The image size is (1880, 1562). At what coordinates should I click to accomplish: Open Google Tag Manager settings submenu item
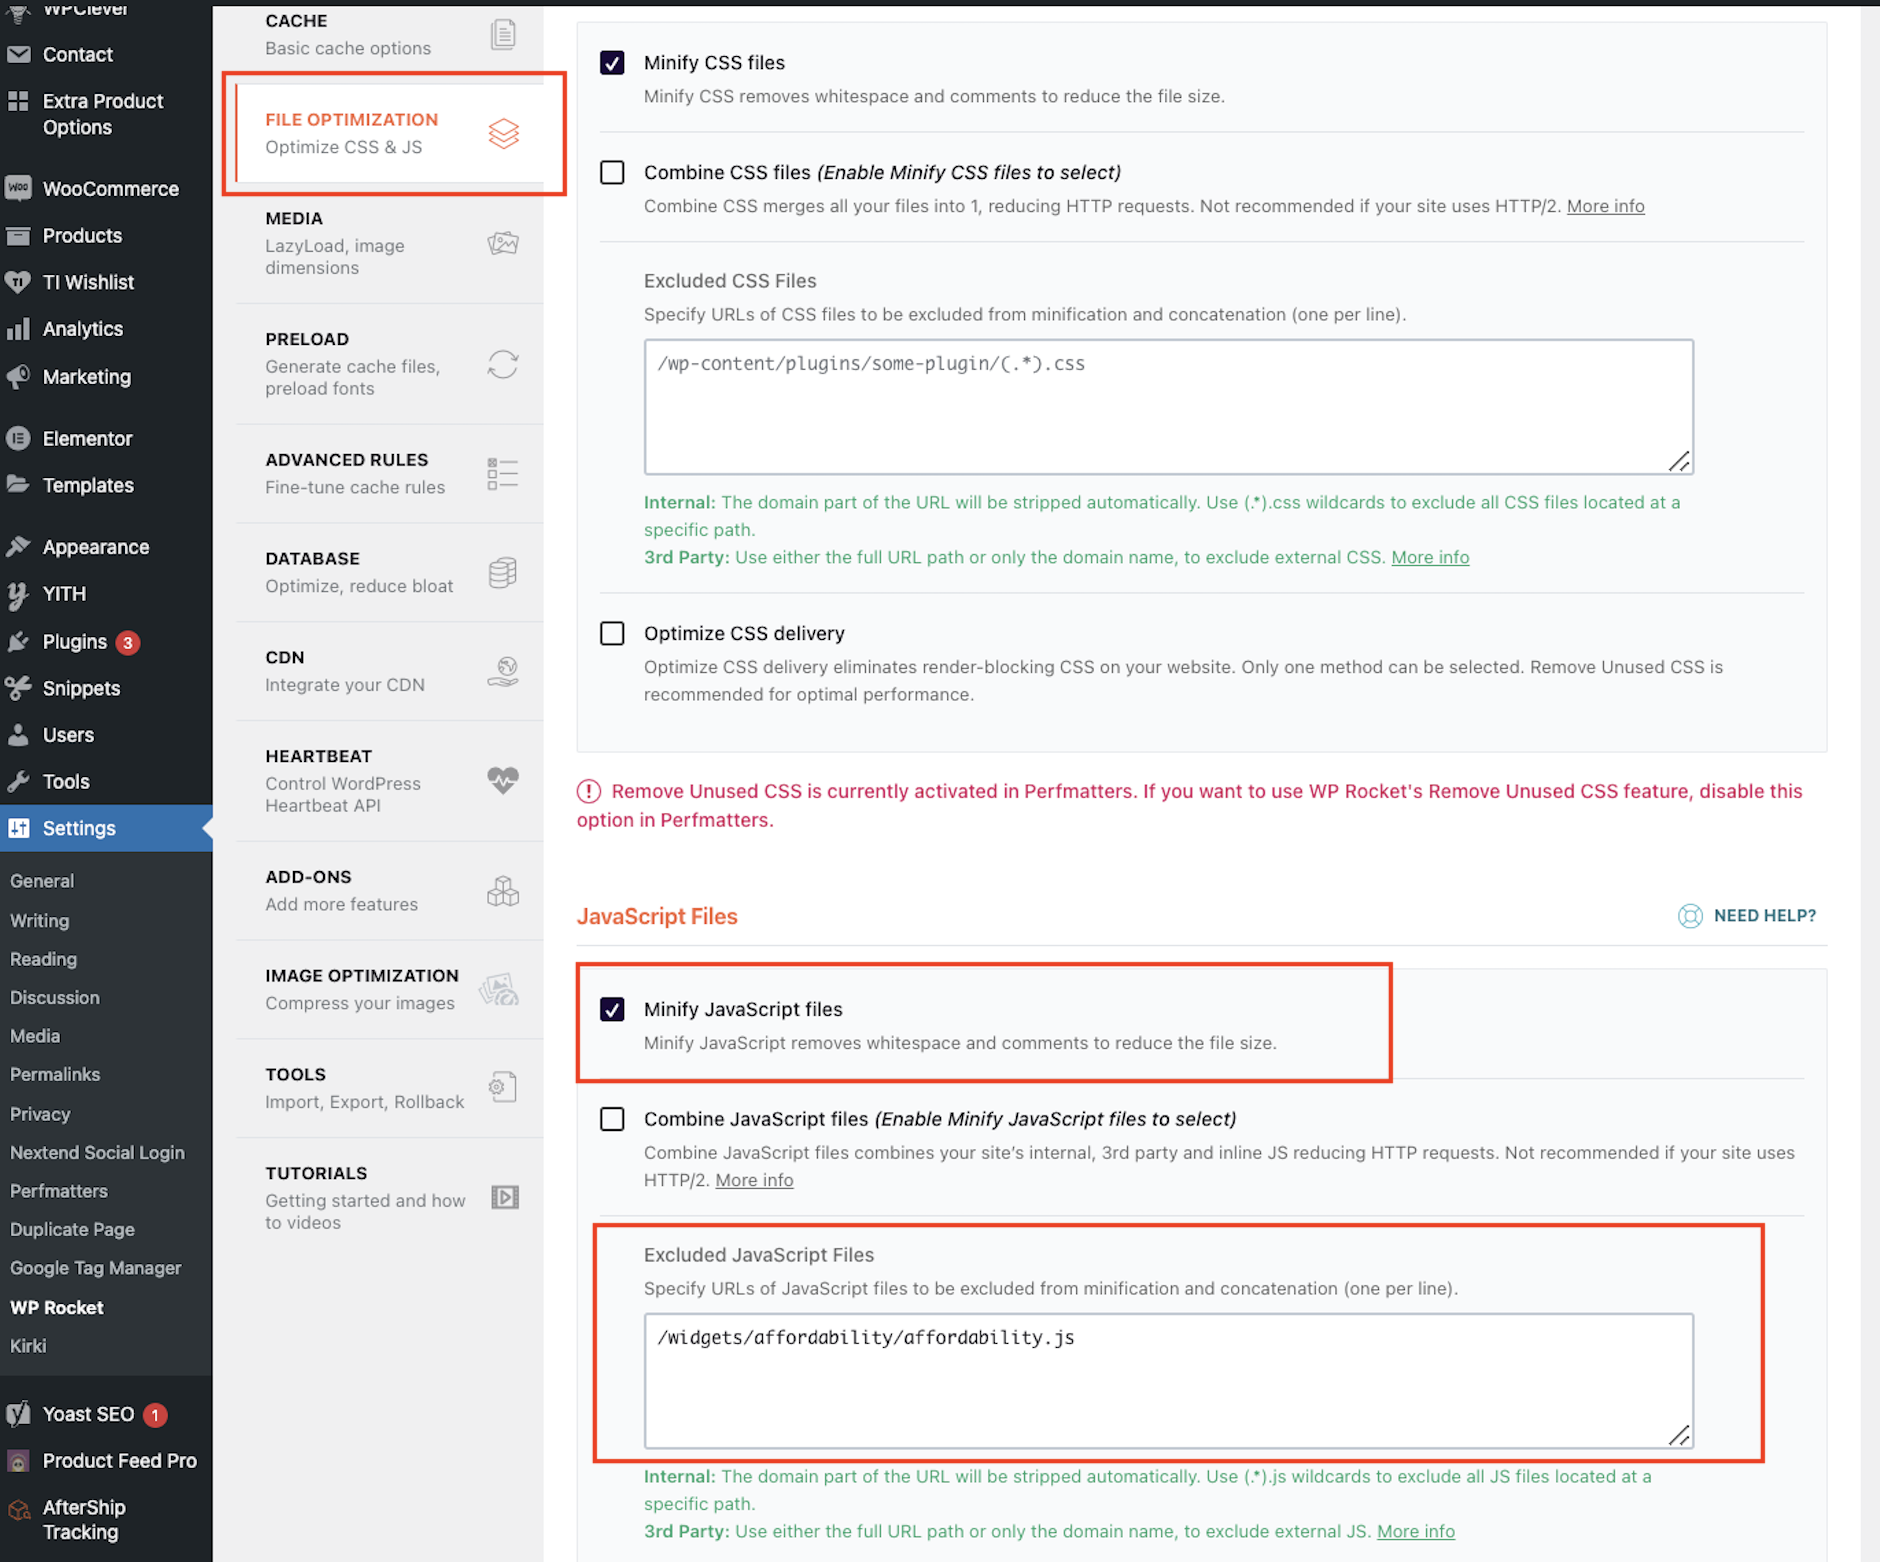[x=96, y=1268]
